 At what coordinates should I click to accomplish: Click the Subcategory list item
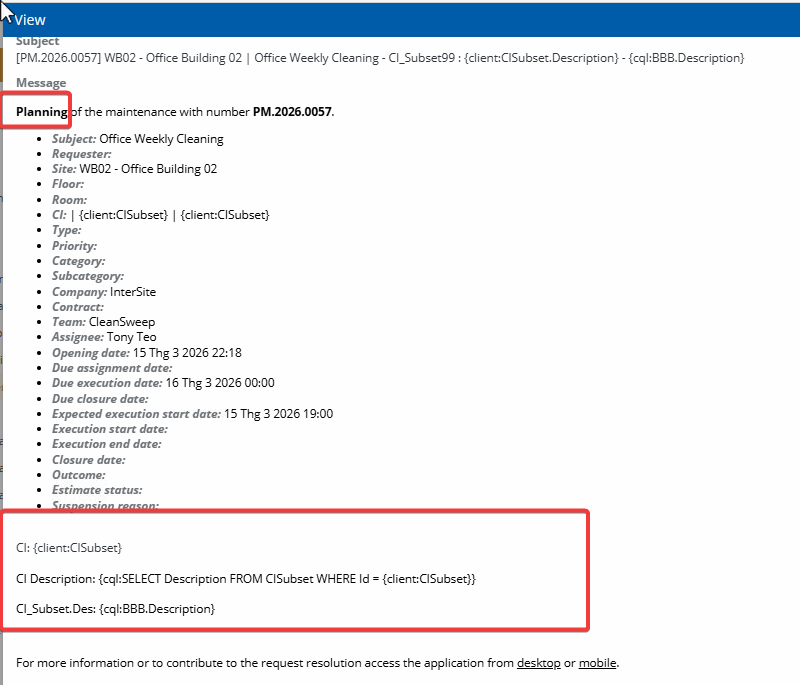click(88, 276)
